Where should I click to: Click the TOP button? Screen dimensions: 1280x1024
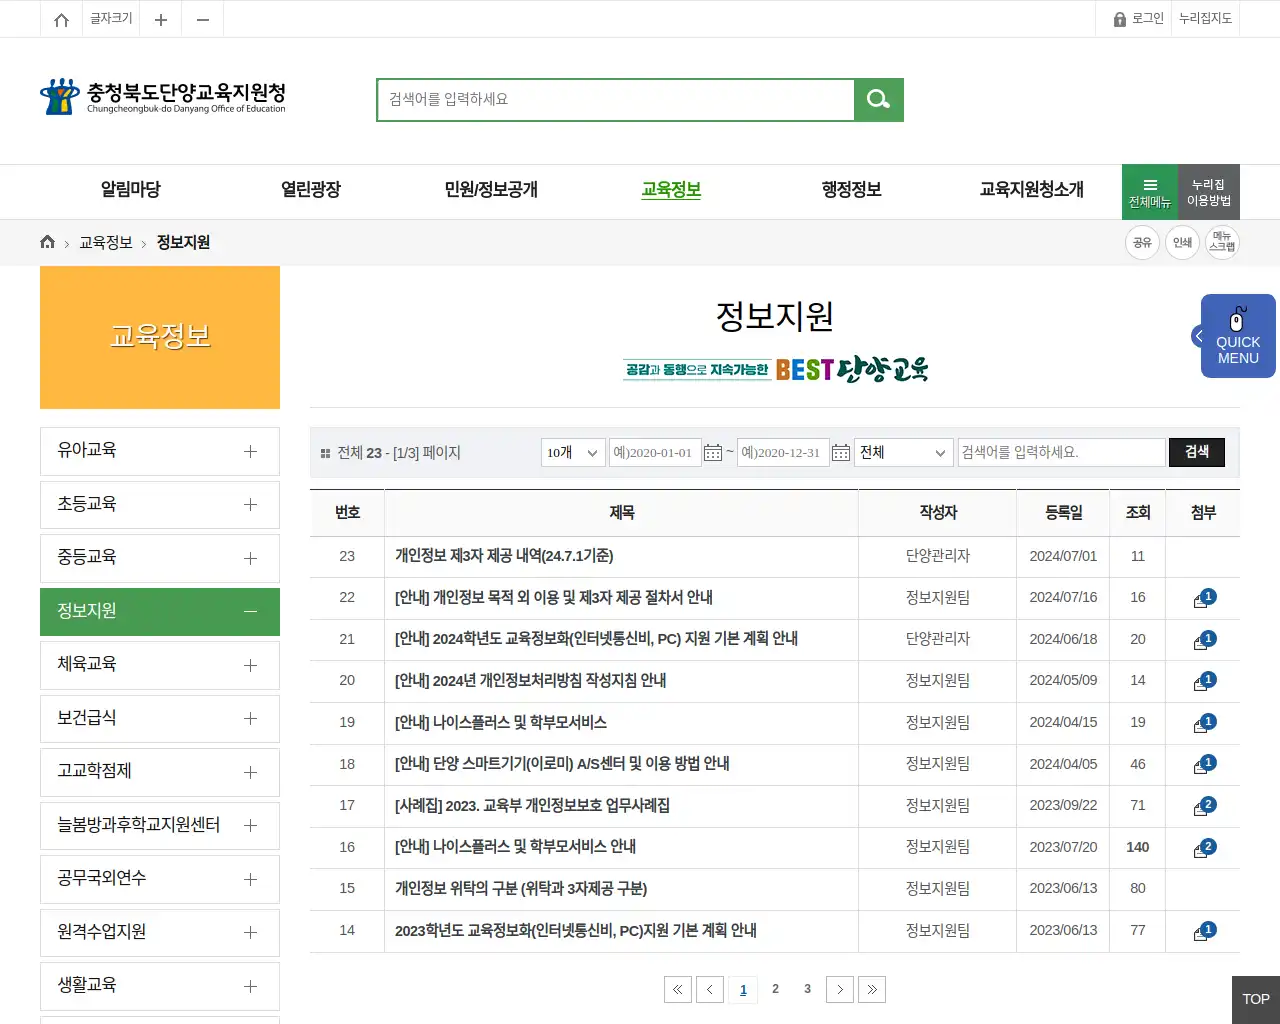[x=1256, y=999]
